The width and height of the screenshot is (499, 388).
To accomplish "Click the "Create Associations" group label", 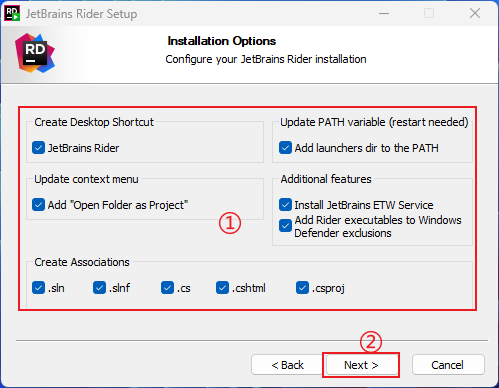I will pyautogui.click(x=82, y=262).
